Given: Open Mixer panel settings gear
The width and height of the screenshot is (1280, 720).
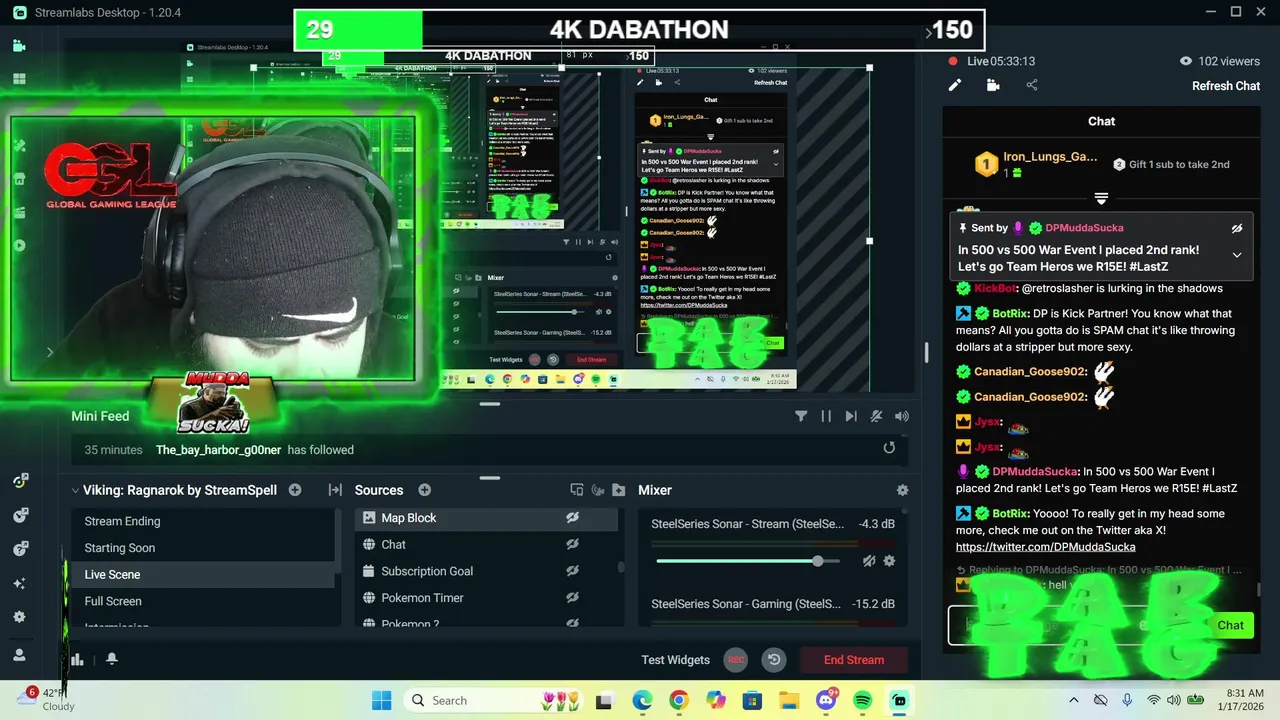Looking at the screenshot, I should click(x=902, y=490).
